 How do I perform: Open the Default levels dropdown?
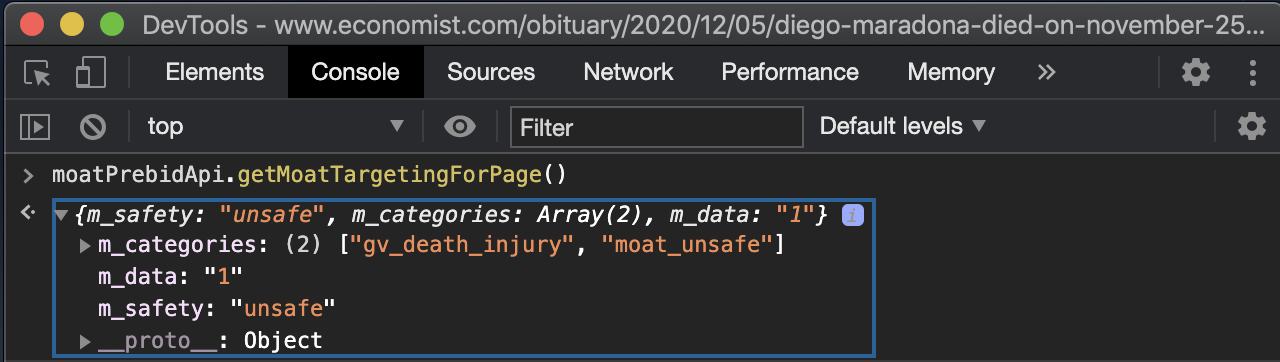(x=902, y=126)
